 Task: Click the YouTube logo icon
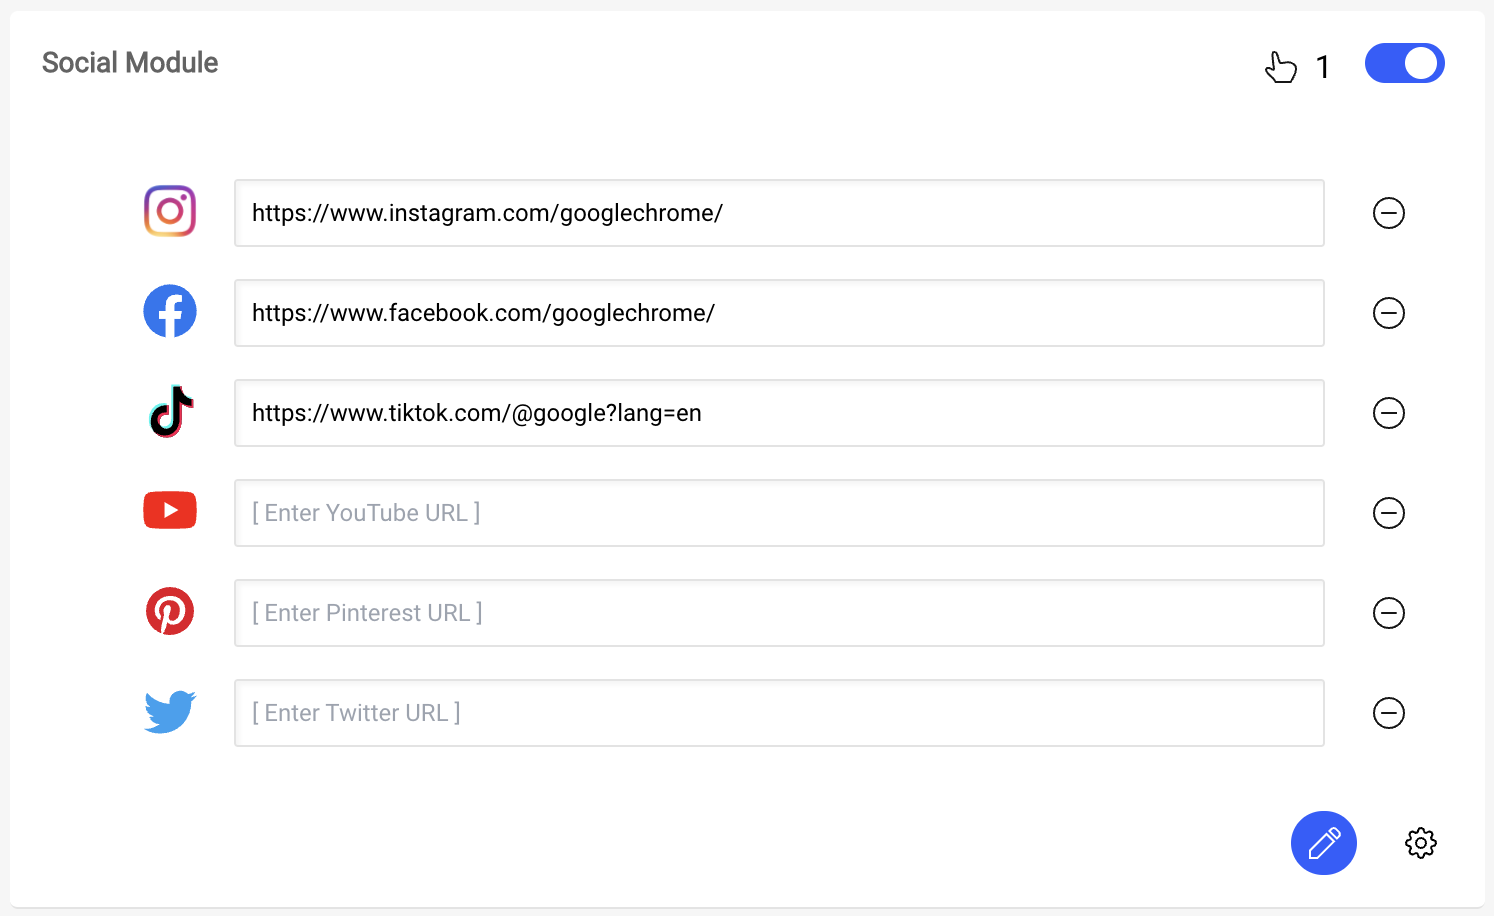[170, 510]
